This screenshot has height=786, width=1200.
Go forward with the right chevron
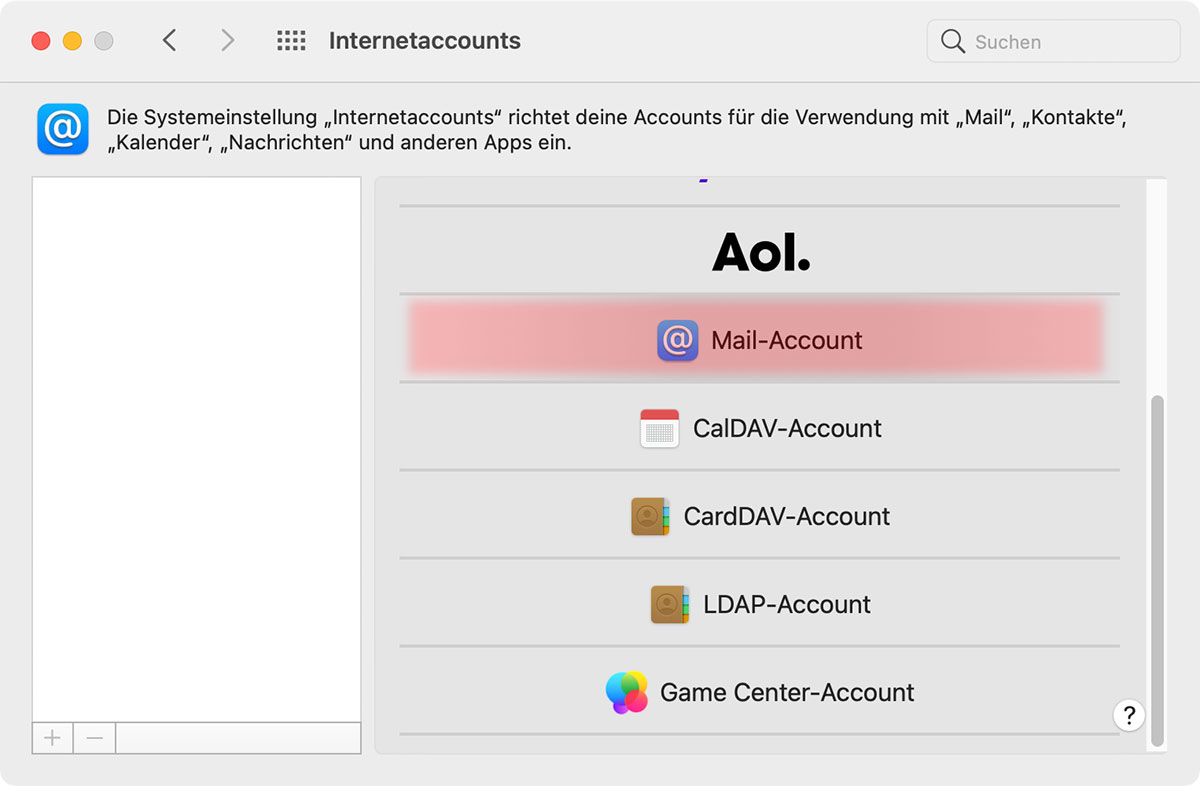[228, 40]
